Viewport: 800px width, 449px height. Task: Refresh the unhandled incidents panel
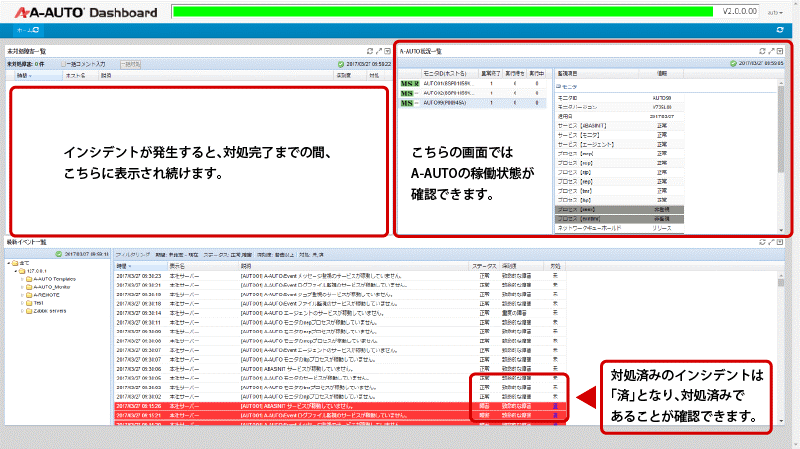pos(370,51)
